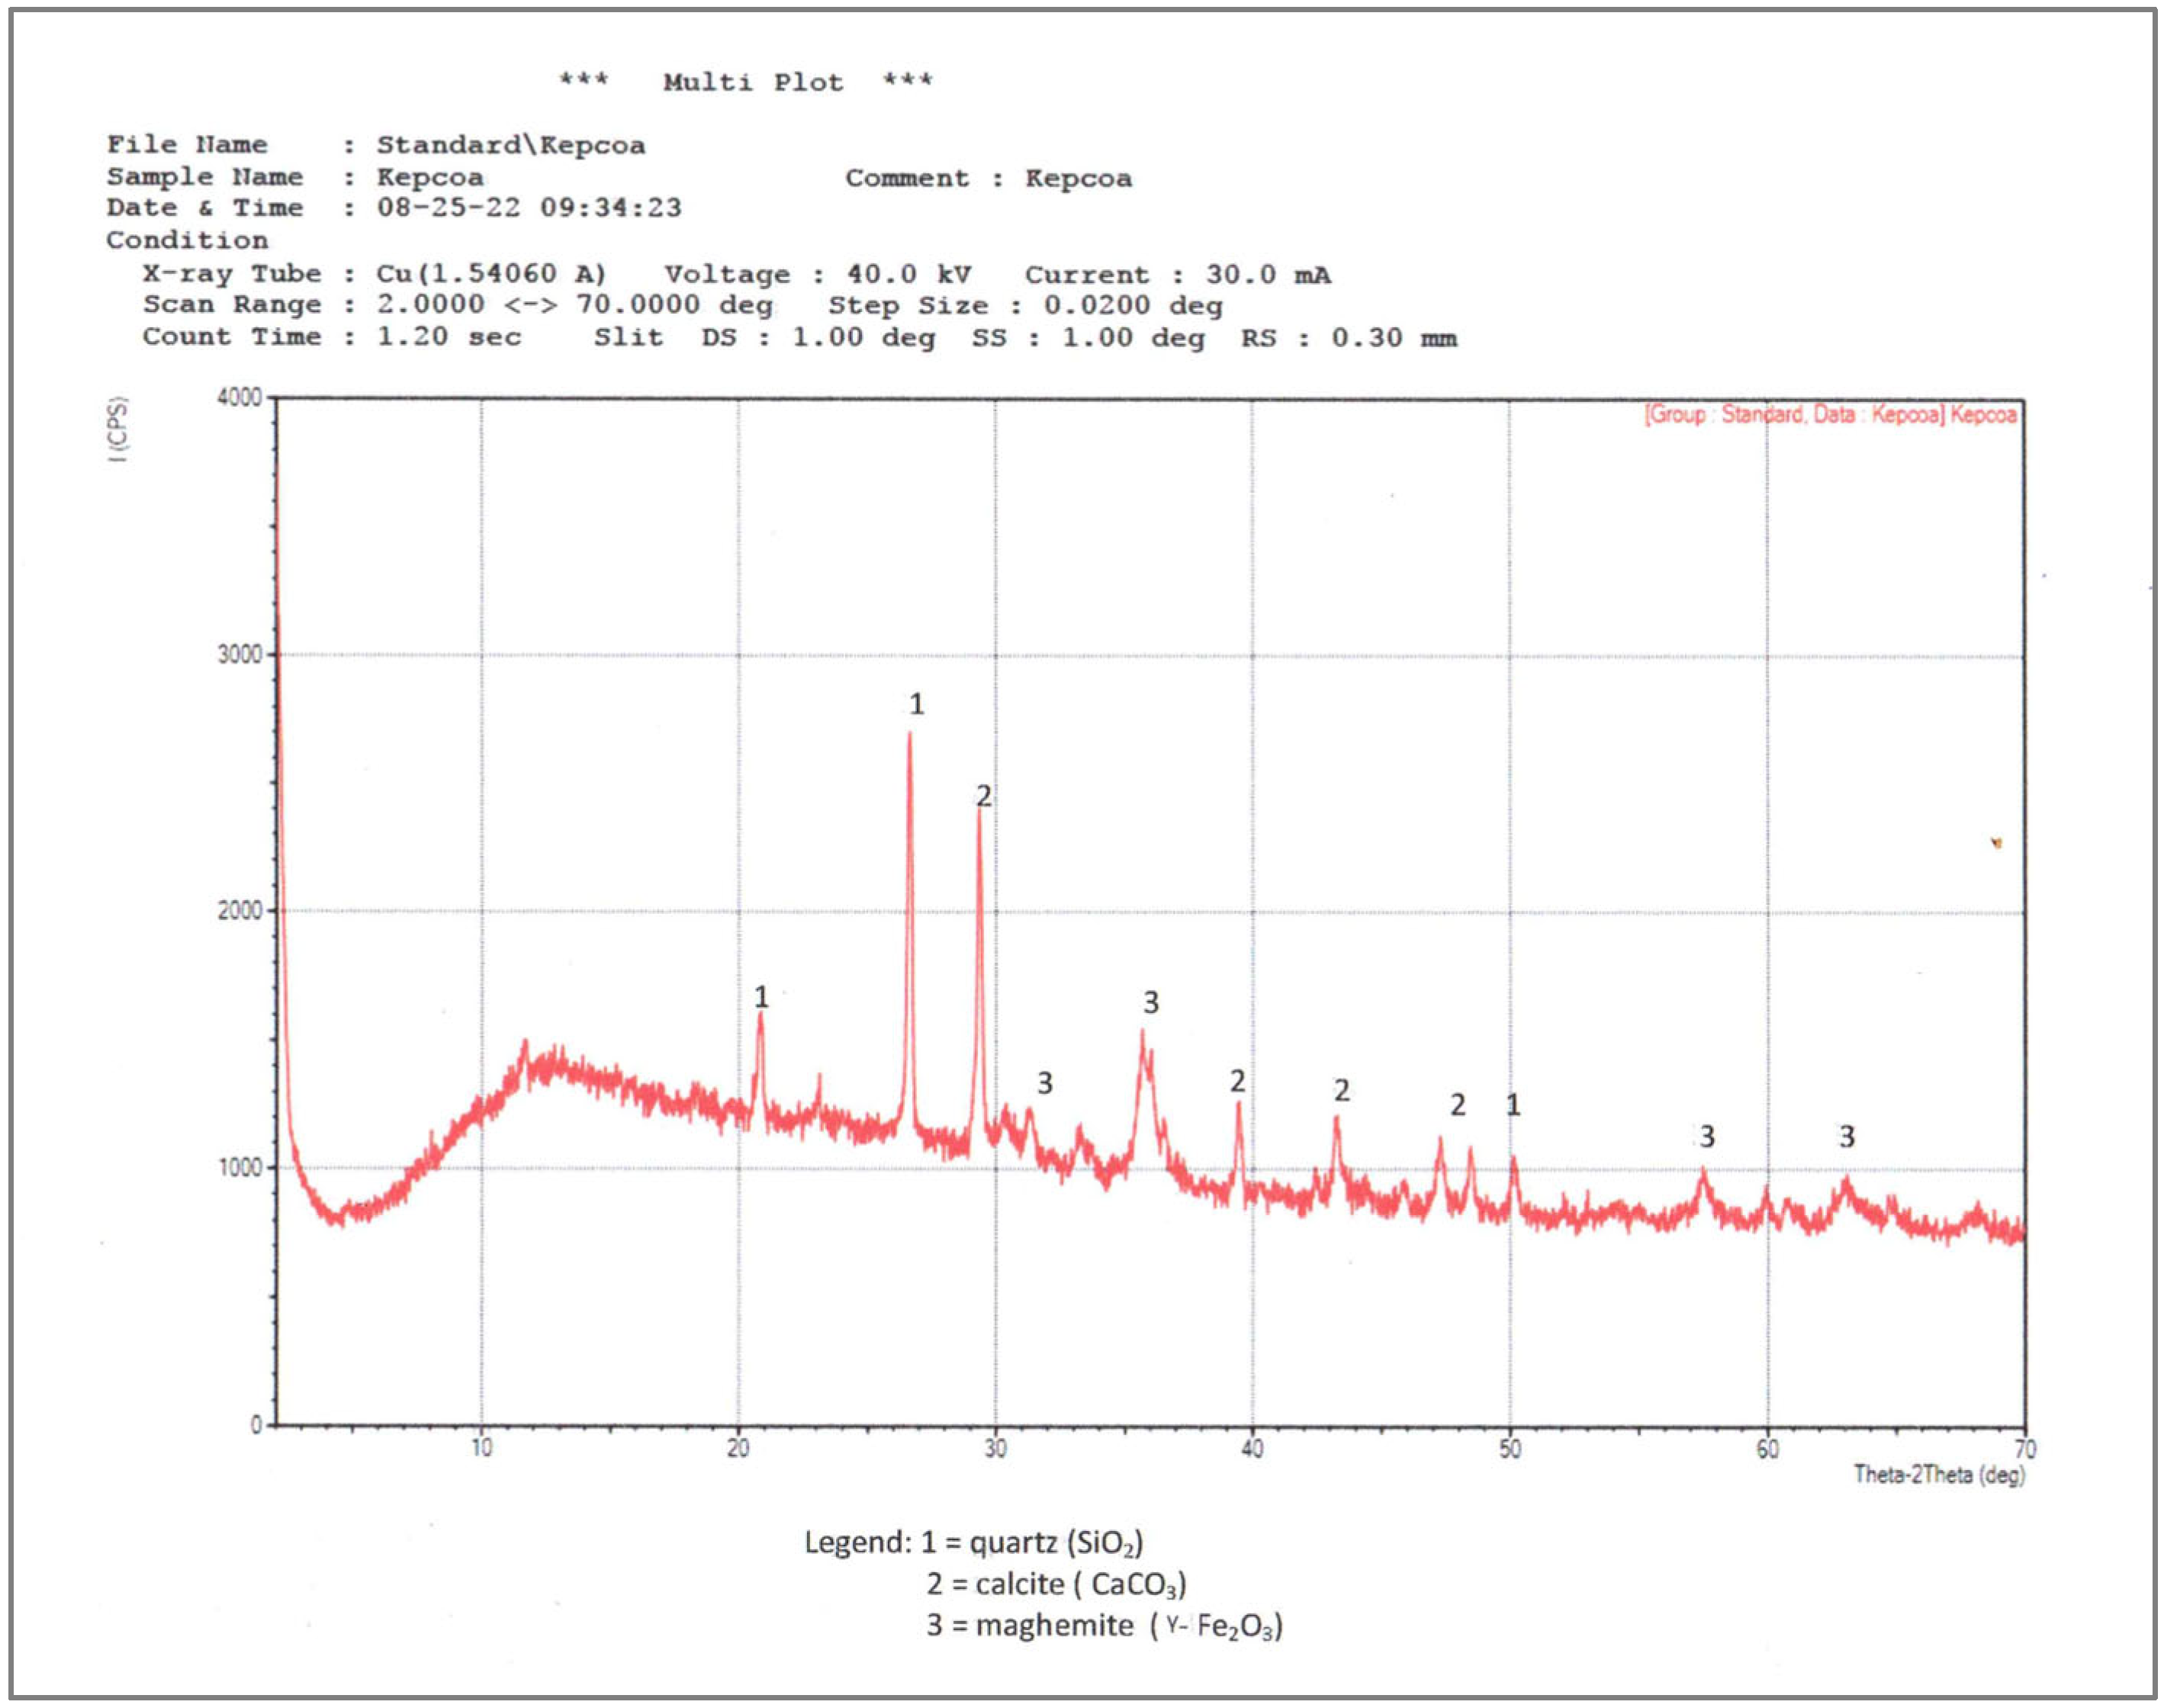Click the label 3 near 57.5 degrees
2164x1708 pixels.
tap(1707, 1136)
